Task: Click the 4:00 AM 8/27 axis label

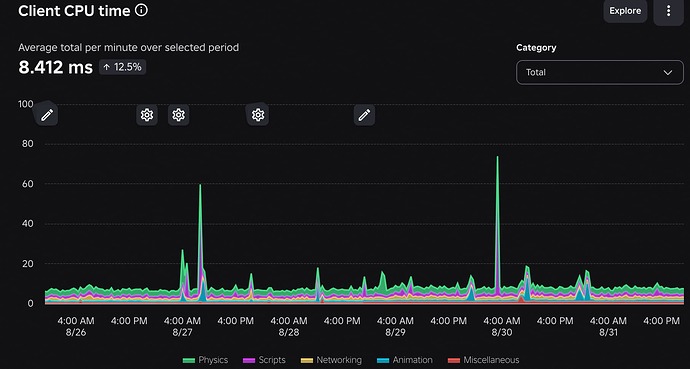Action: coord(182,326)
